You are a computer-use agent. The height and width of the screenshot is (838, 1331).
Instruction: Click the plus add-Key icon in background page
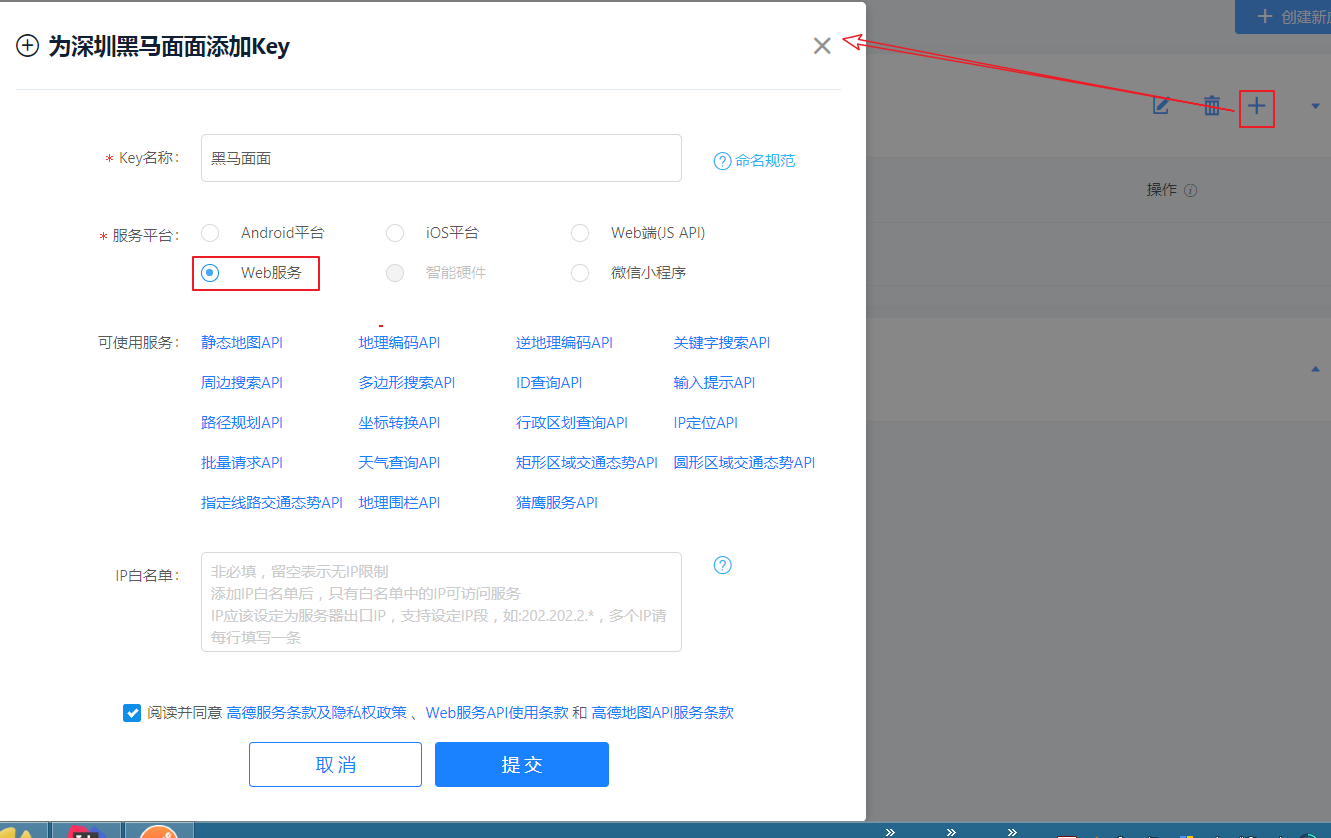[1257, 106]
